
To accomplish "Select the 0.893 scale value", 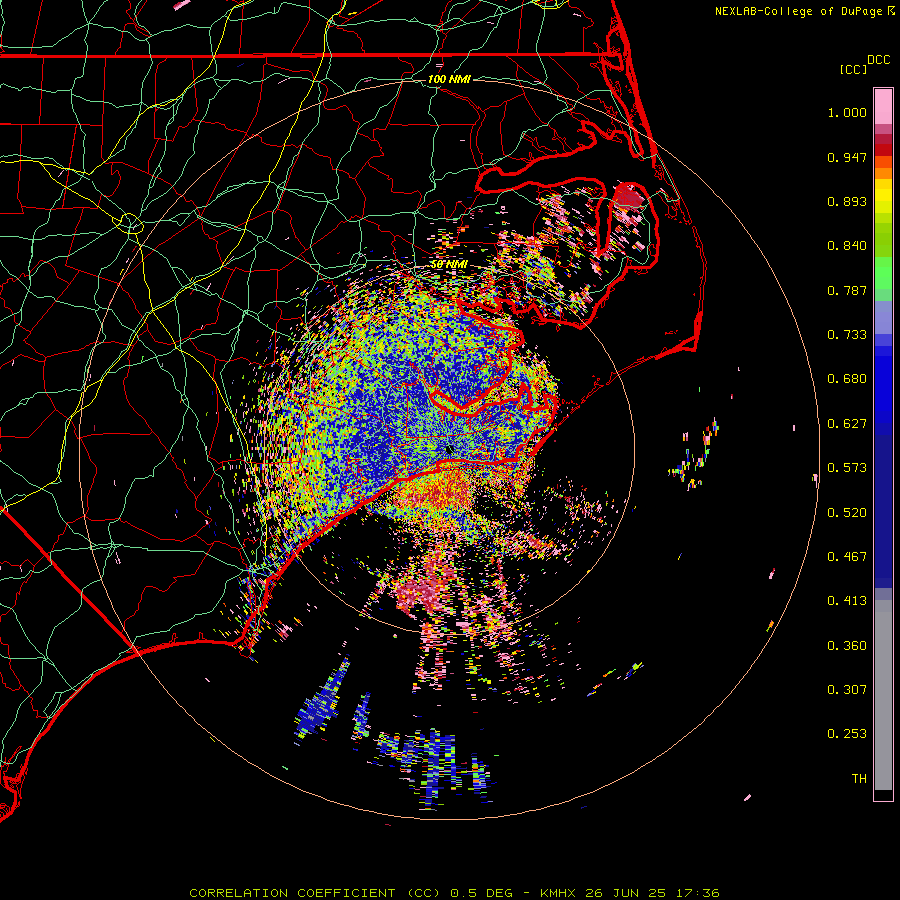I will pyautogui.click(x=847, y=201).
